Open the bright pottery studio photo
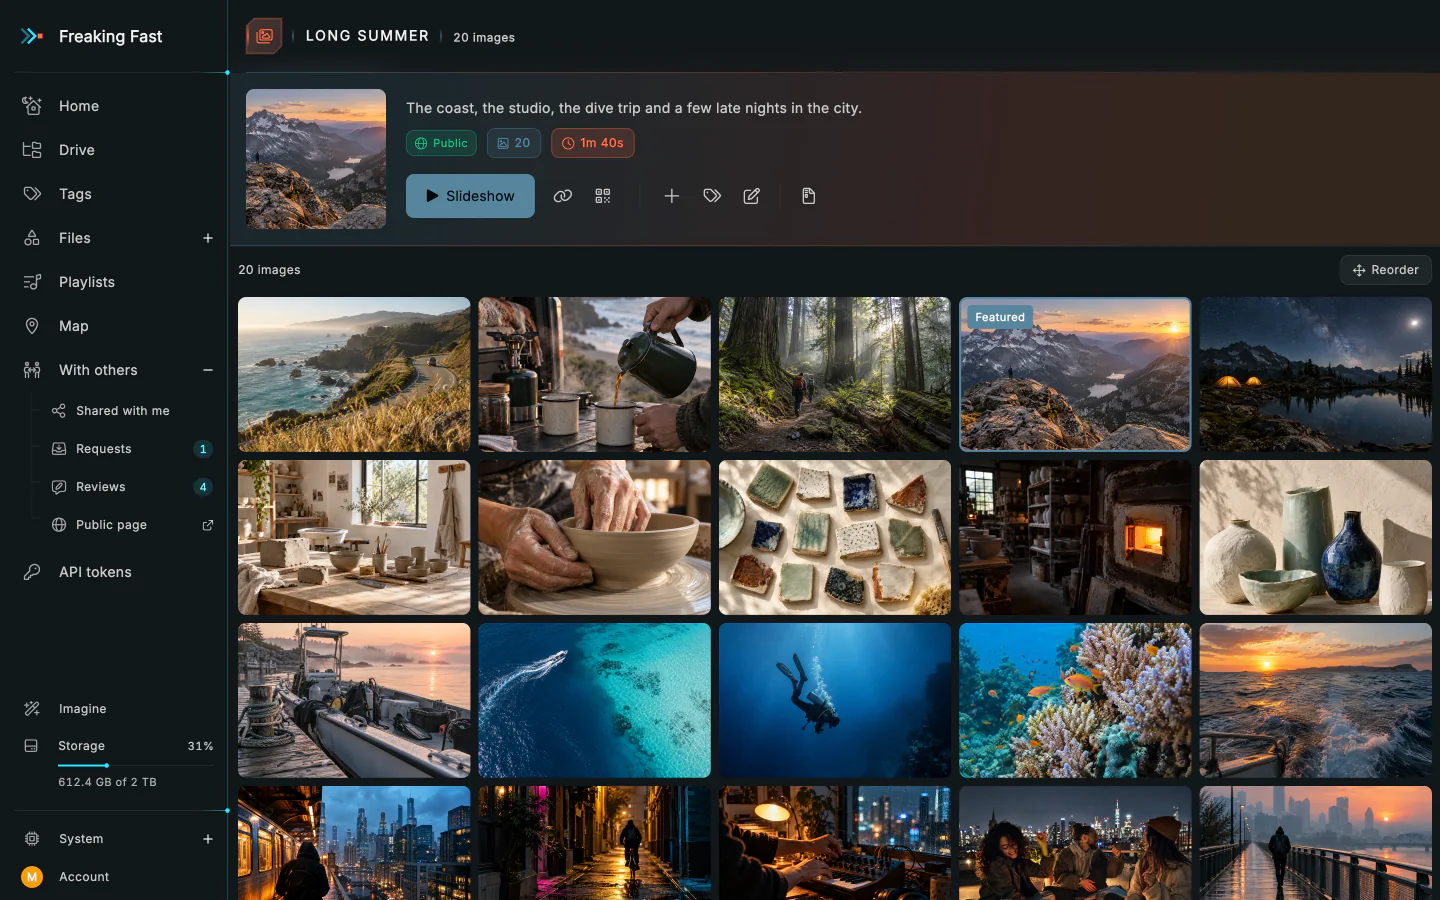The width and height of the screenshot is (1440, 900). point(354,537)
